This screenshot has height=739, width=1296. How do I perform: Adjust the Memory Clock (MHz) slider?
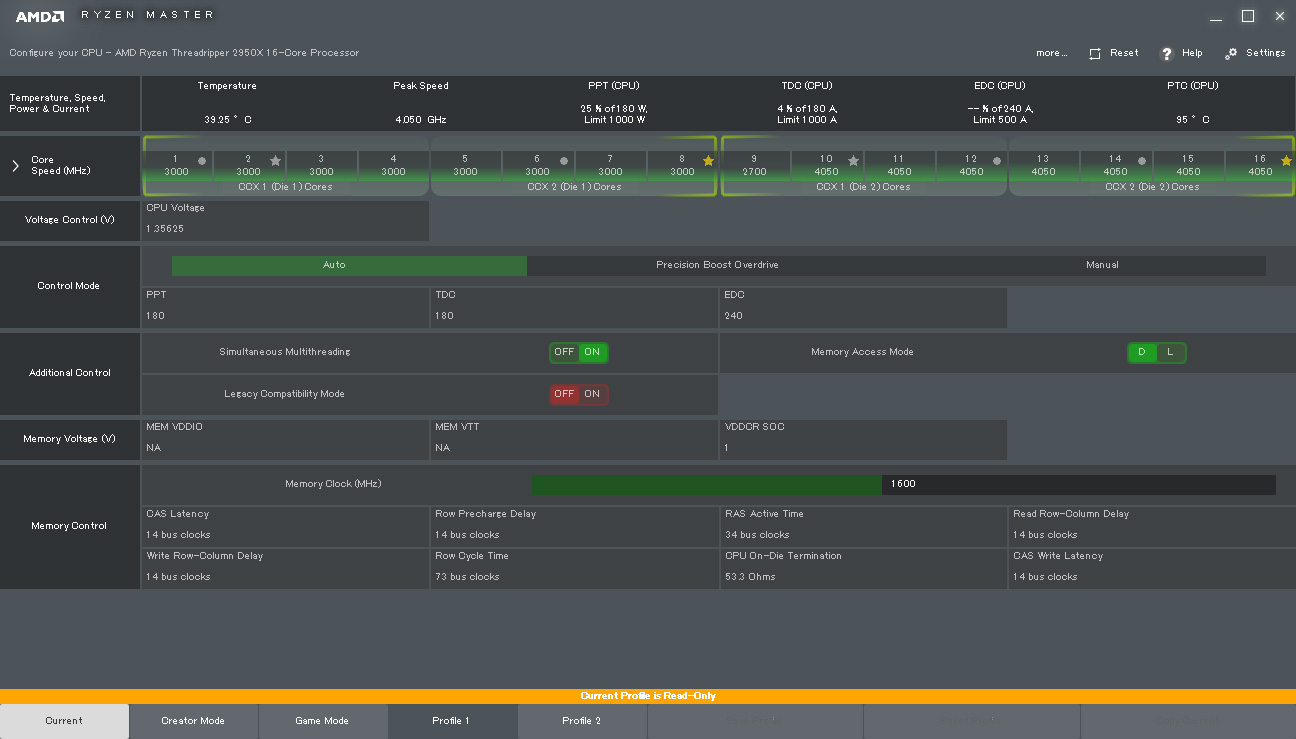tap(903, 485)
